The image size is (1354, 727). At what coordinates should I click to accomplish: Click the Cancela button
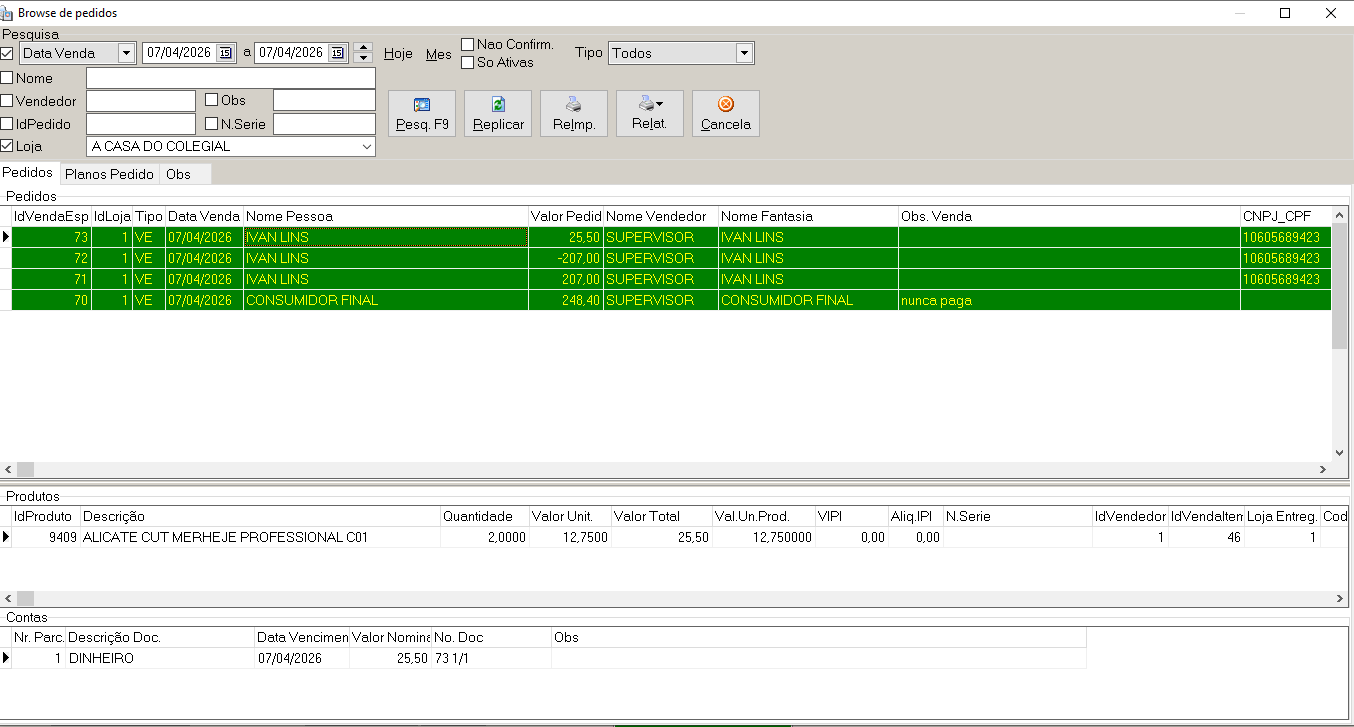point(725,114)
